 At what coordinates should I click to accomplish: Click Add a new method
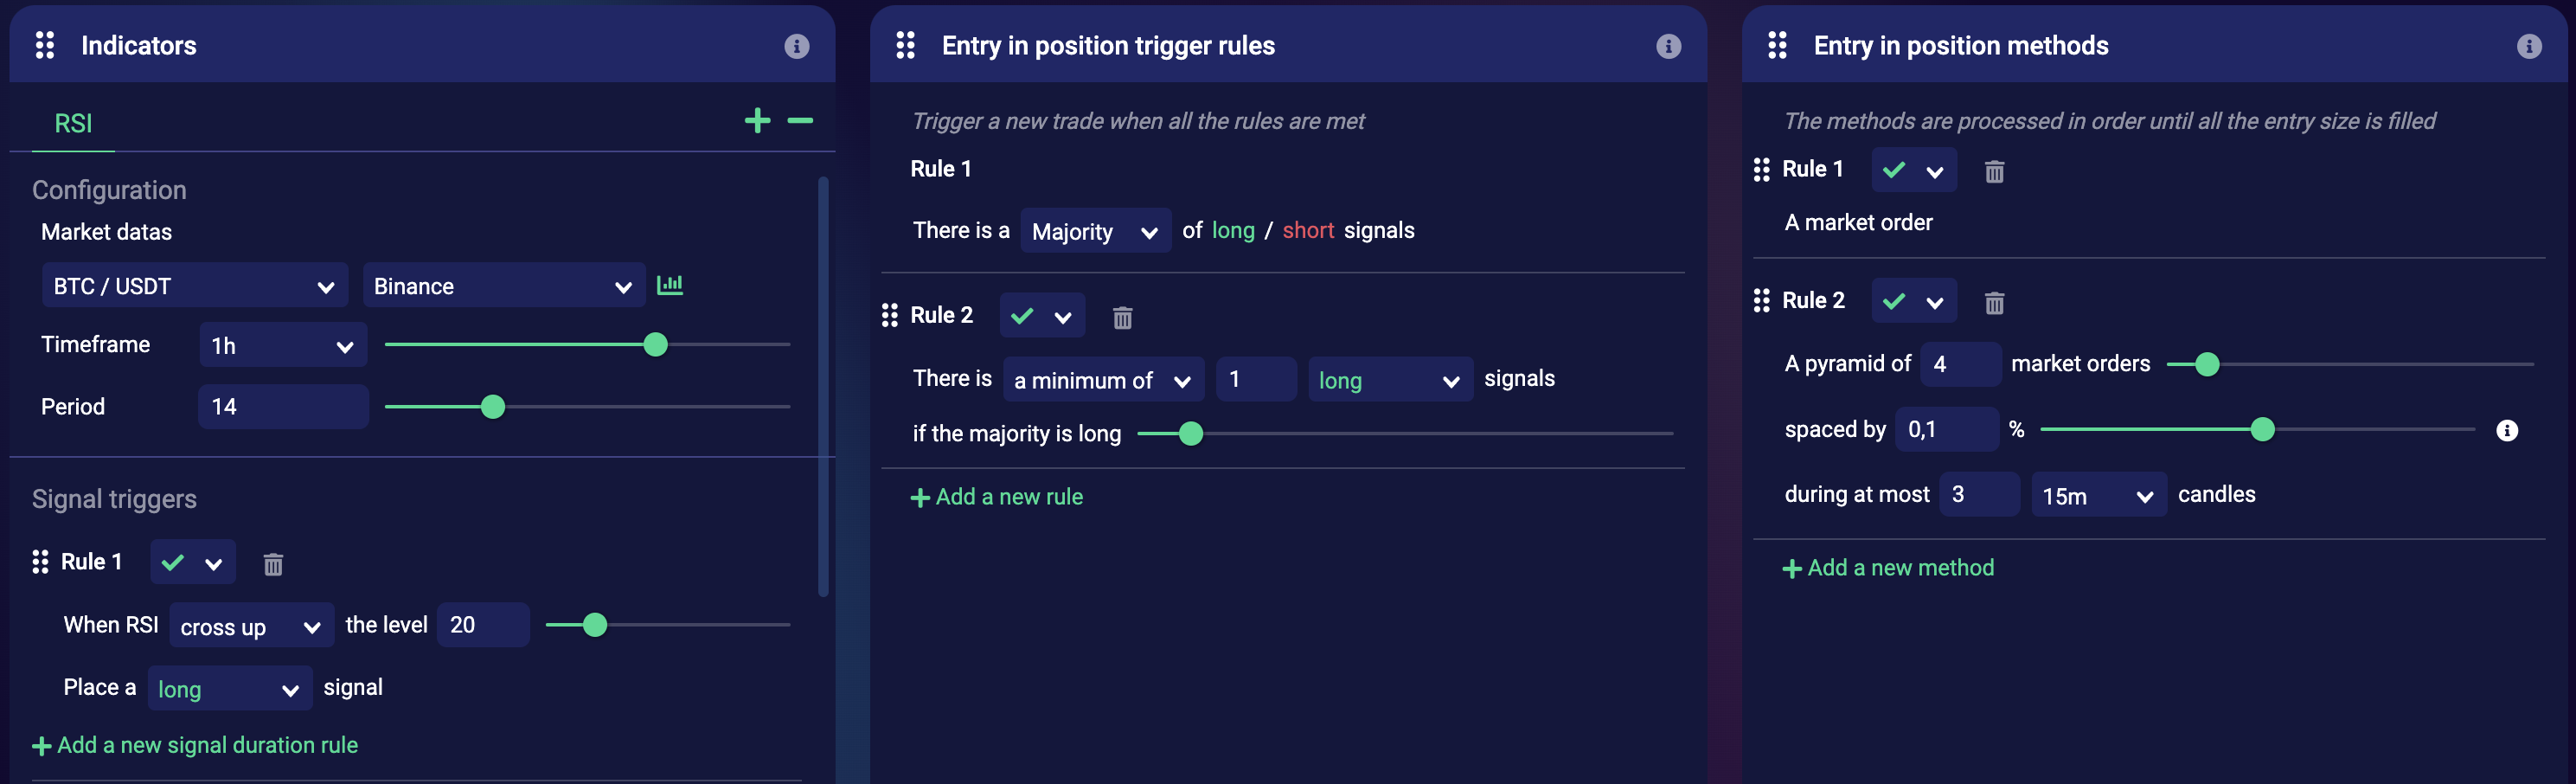click(1888, 568)
